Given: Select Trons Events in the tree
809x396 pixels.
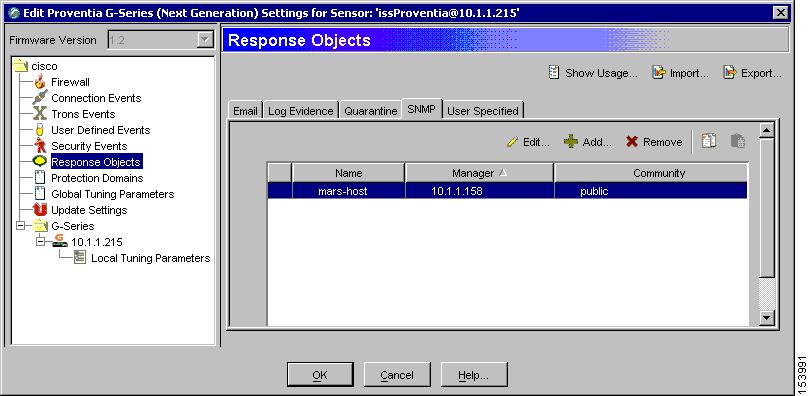Looking at the screenshot, I should 83,114.
